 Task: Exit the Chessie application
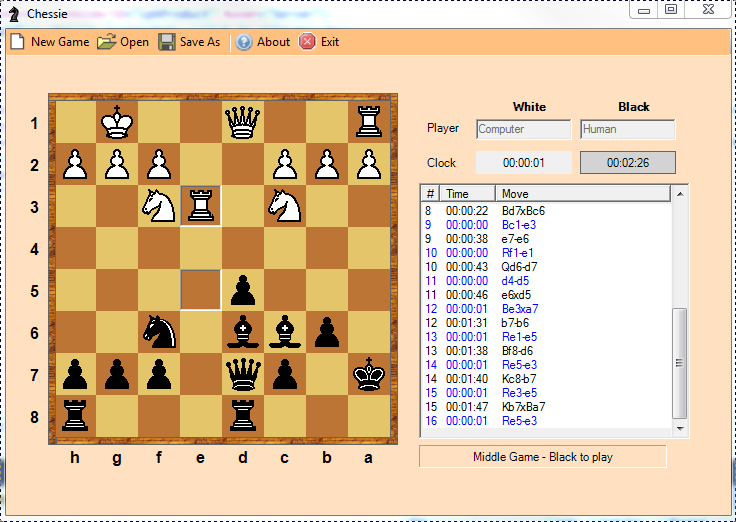319,42
